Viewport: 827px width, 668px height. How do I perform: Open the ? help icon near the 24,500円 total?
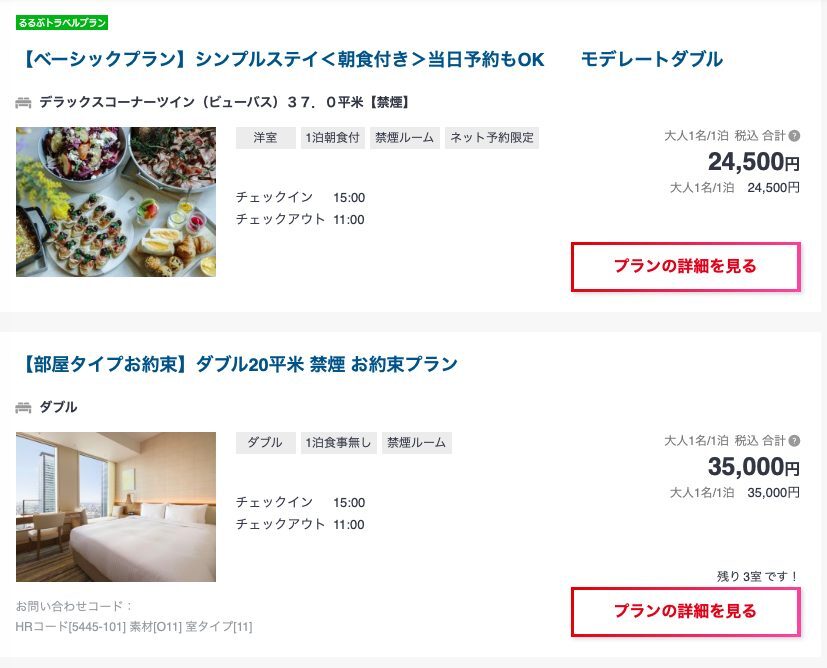793,133
